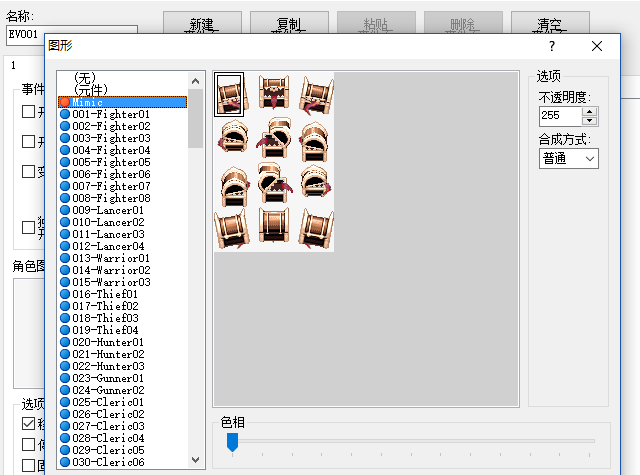Pick the bottom-row right mimic frame
Viewport: 640px width, 475px height.
314,229
